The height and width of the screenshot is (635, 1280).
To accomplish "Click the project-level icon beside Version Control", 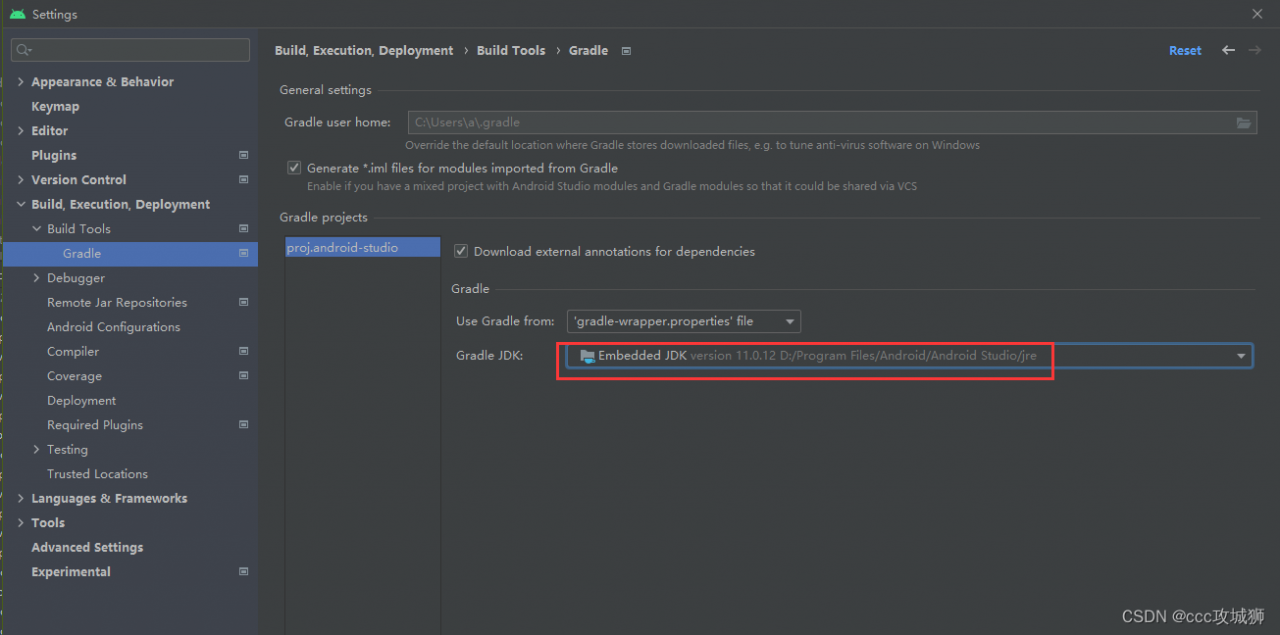I will tap(243, 180).
